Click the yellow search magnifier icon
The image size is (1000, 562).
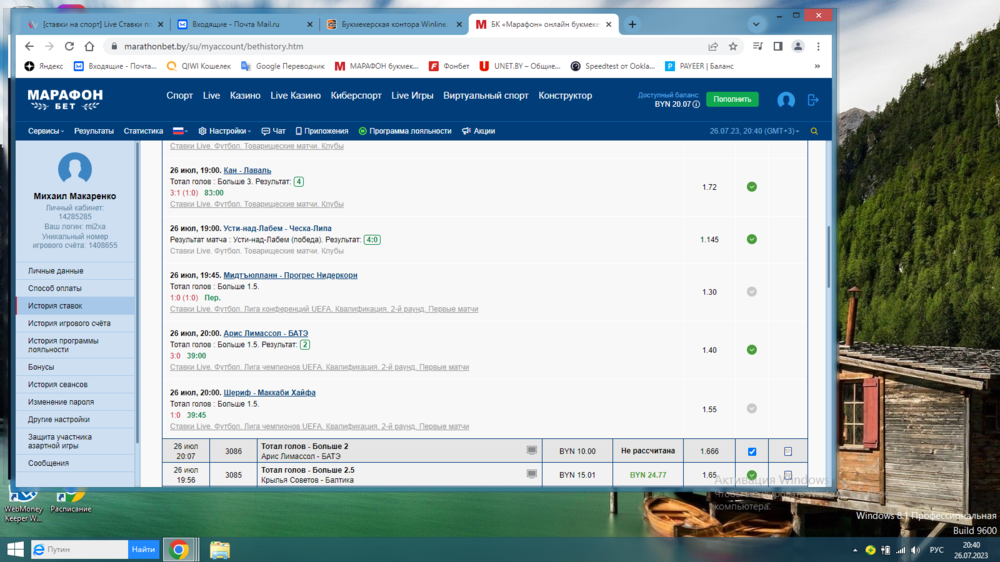coord(814,131)
